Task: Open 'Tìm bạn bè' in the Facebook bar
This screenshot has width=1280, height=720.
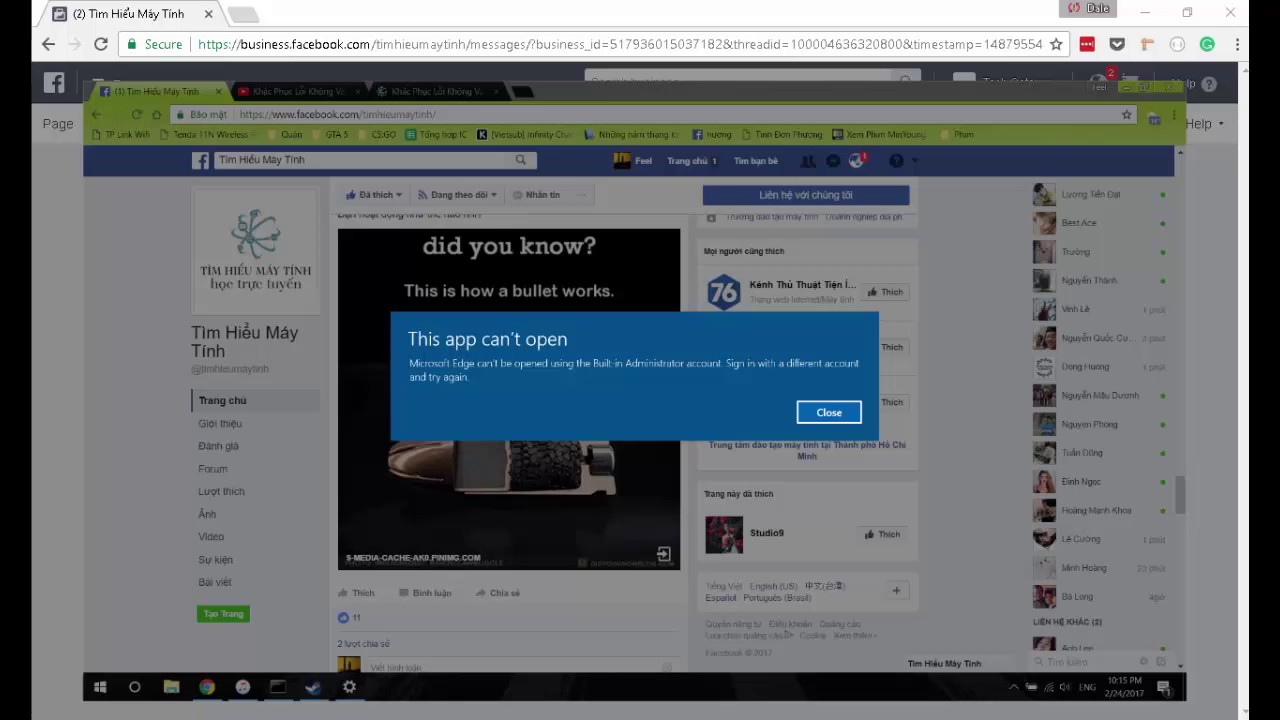Action: [756, 161]
